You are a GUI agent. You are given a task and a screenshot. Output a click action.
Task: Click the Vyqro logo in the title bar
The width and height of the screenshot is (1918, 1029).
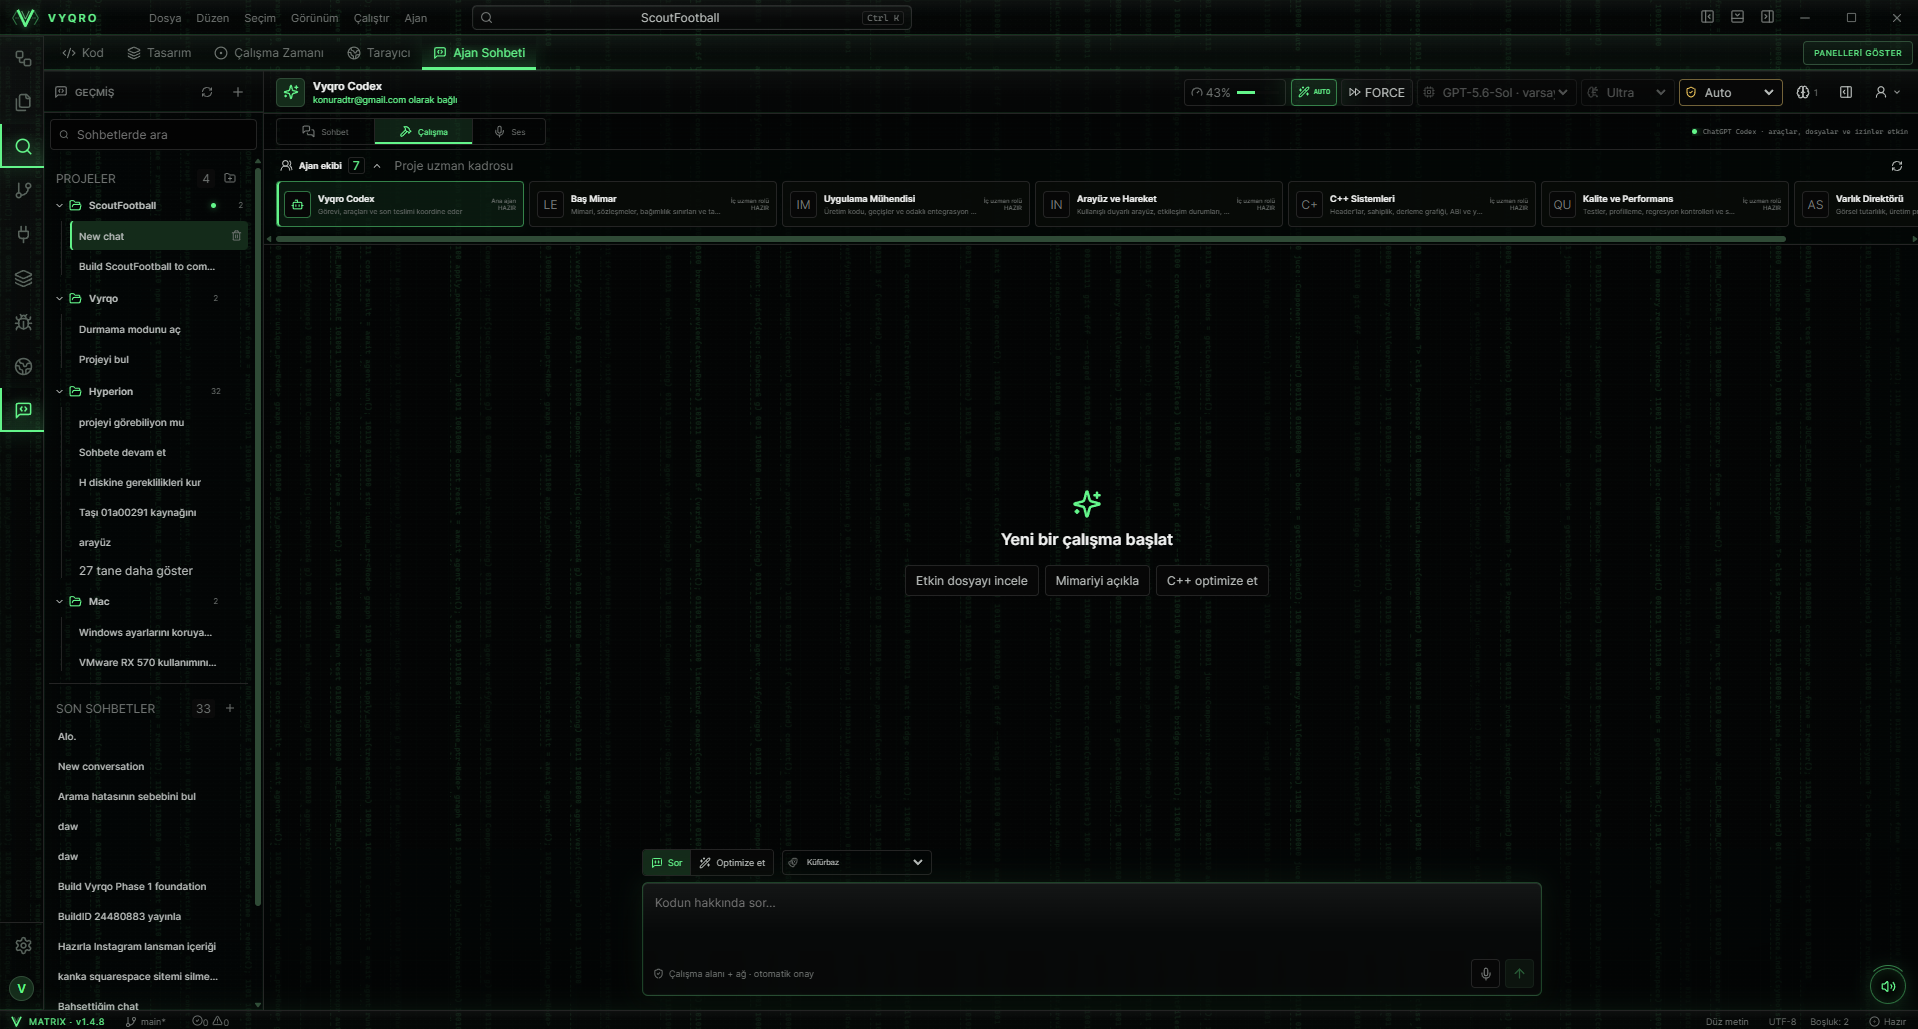pyautogui.click(x=25, y=18)
